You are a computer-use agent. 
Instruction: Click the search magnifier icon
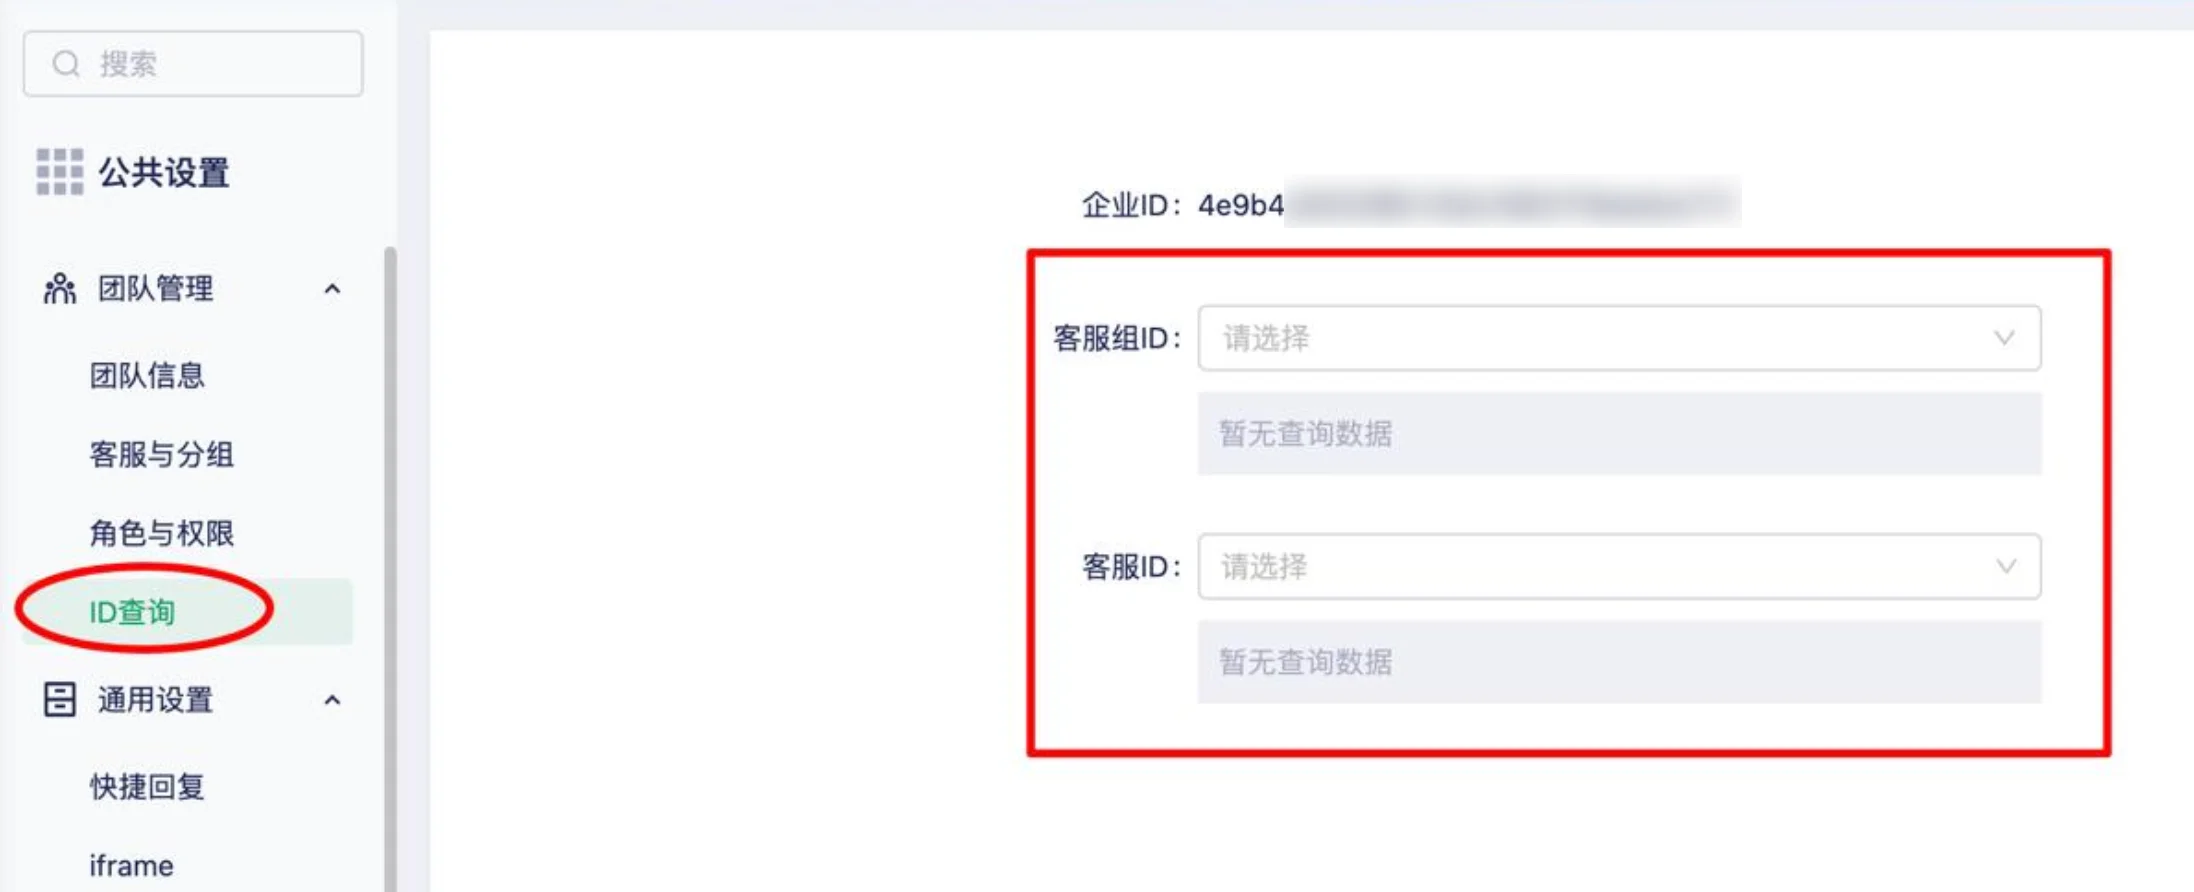(66, 63)
